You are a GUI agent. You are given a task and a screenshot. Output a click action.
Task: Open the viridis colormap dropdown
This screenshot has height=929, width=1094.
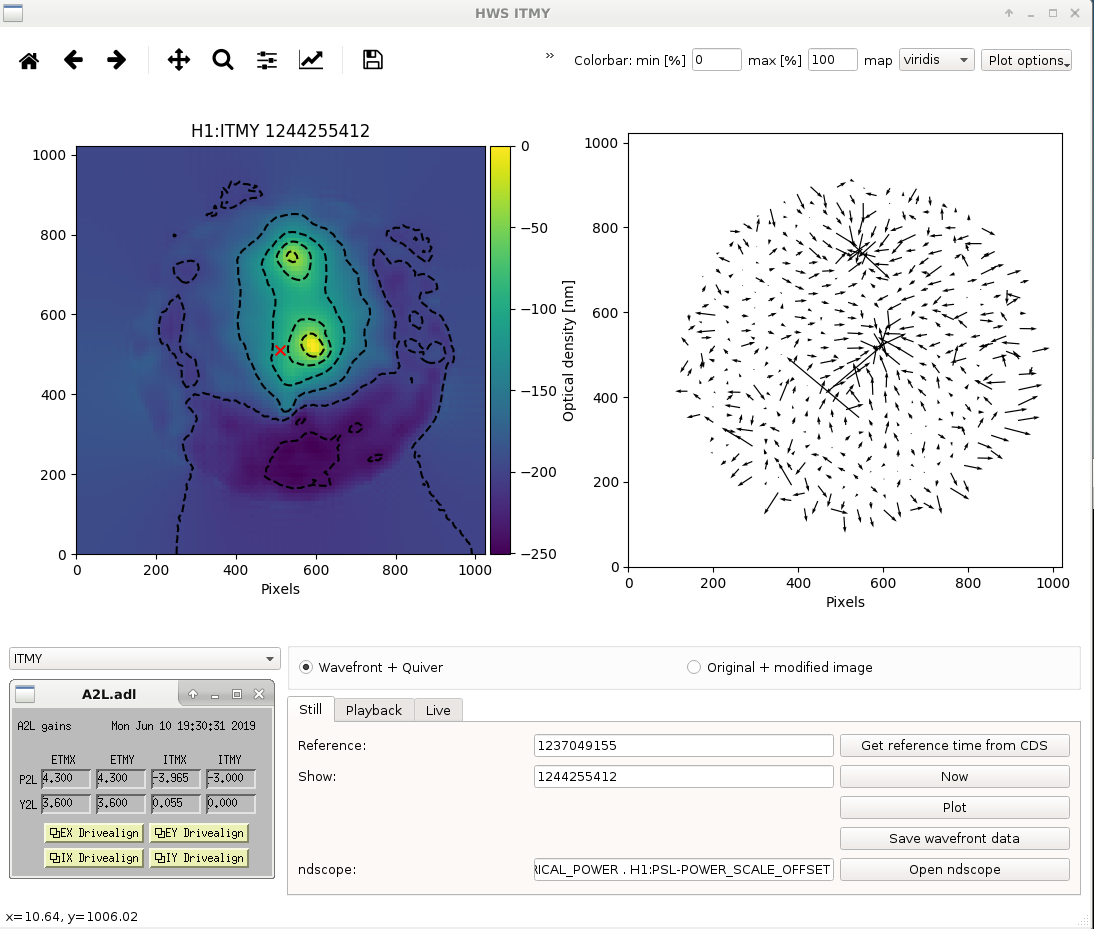pos(936,60)
